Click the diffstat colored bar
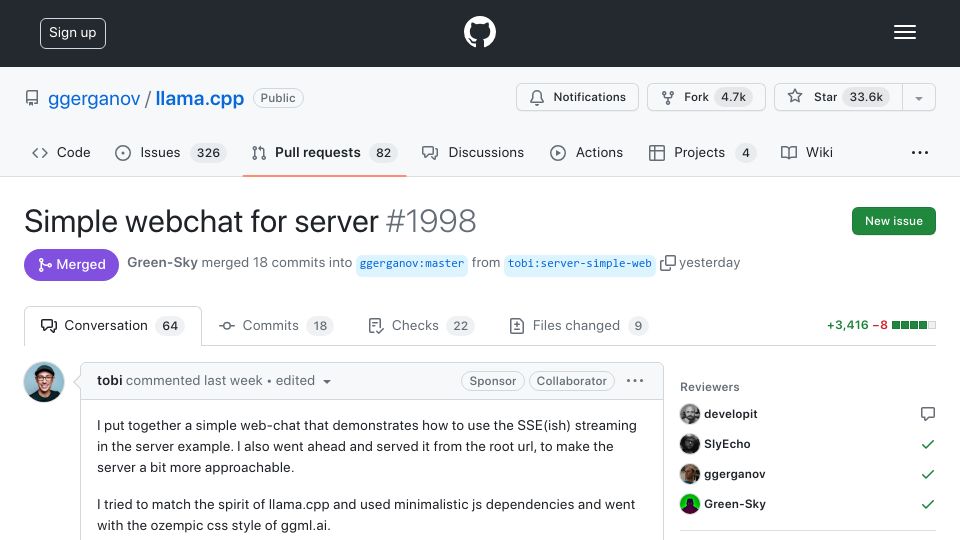 913,325
